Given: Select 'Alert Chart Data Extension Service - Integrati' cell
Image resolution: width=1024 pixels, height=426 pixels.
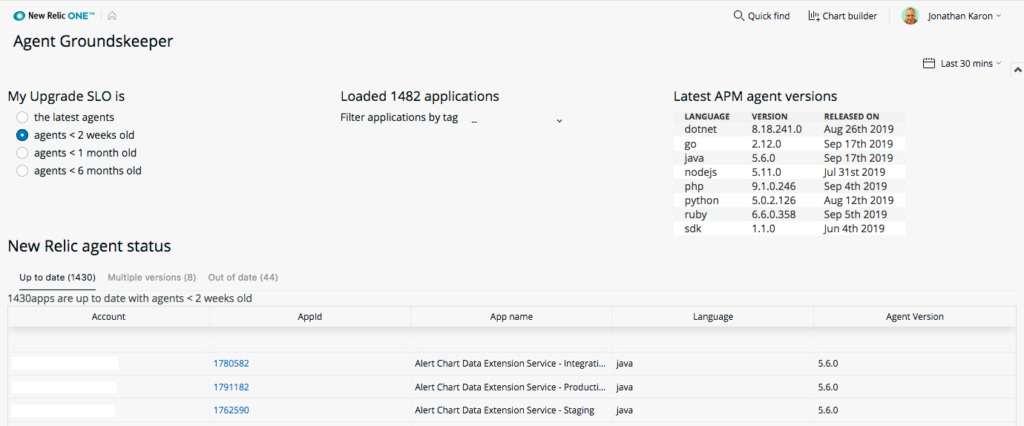Looking at the screenshot, I should 511,363.
